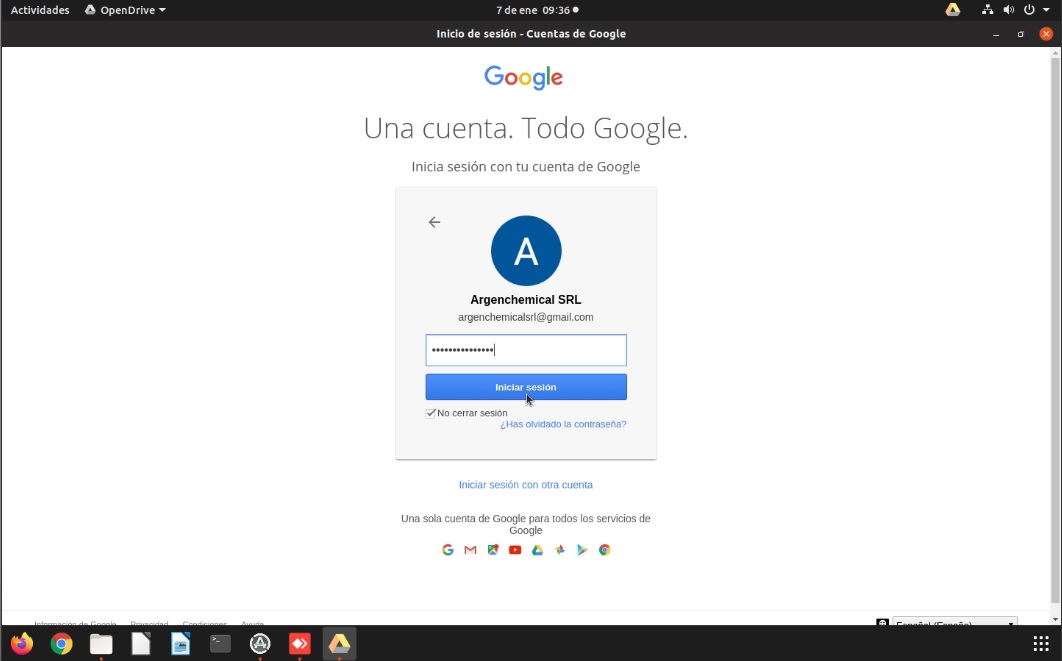
Task: Open the red AnyDesk icon in dock
Action: 299,643
